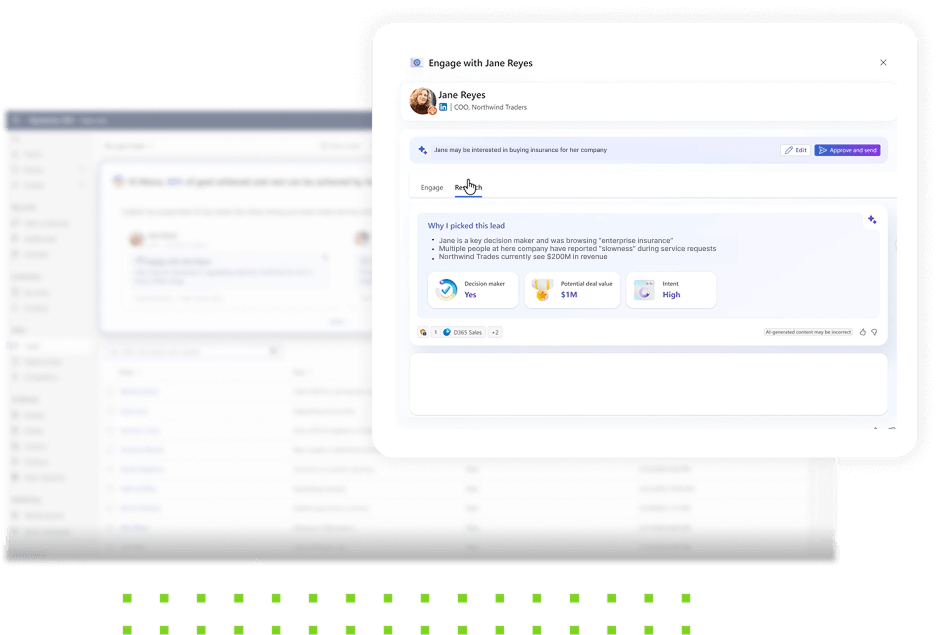Viewport: 941px width, 635px height.
Task: Click bullet mentioning $200M in revenue
Action: [523, 256]
